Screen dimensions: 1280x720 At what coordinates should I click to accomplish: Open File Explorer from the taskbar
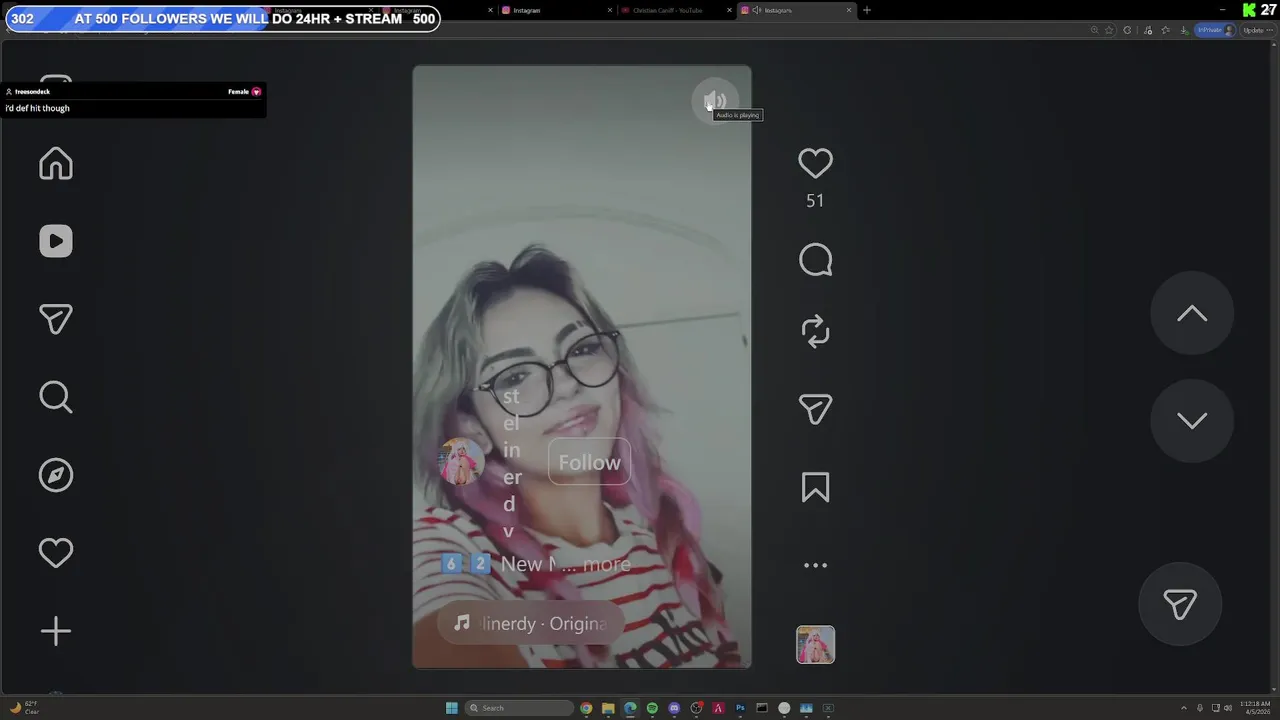(x=608, y=708)
